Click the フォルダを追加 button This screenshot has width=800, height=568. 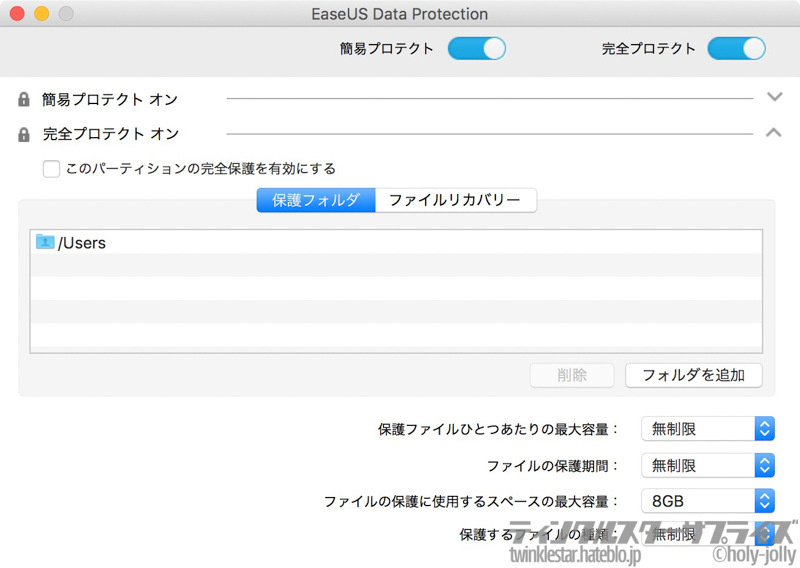point(694,375)
